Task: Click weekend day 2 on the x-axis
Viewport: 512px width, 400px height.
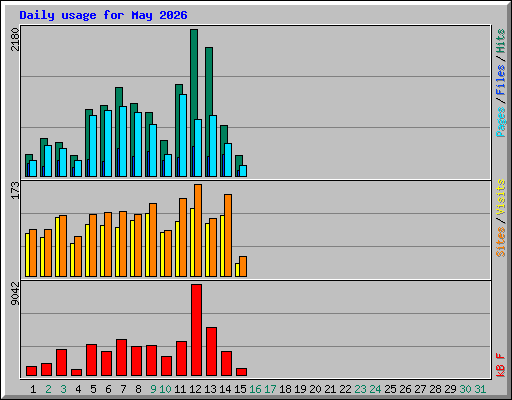Action: [x=48, y=389]
